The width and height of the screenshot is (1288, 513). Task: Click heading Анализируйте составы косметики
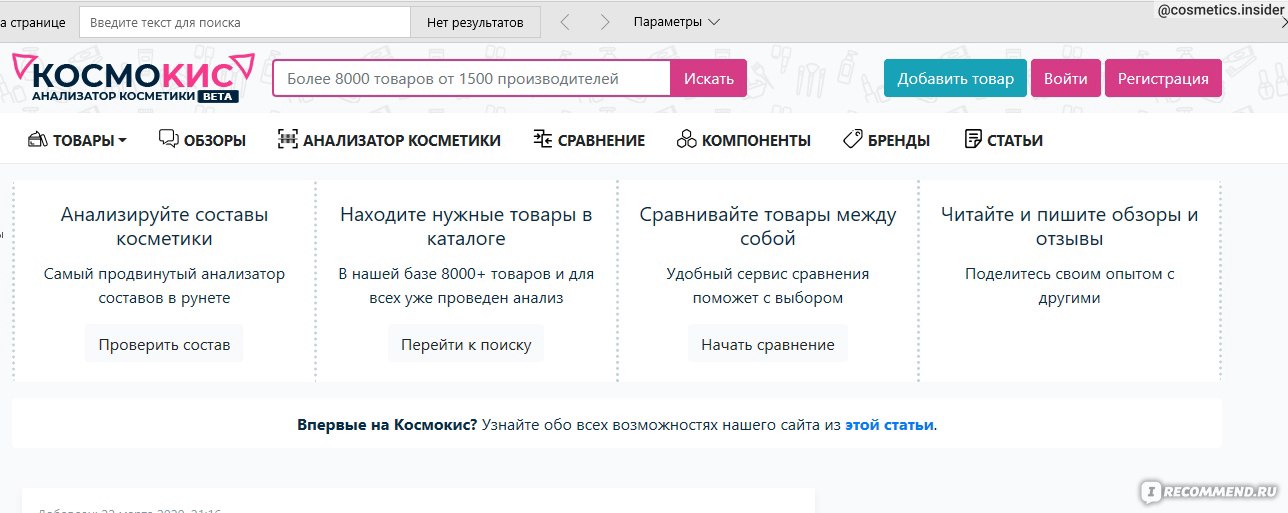[164, 226]
